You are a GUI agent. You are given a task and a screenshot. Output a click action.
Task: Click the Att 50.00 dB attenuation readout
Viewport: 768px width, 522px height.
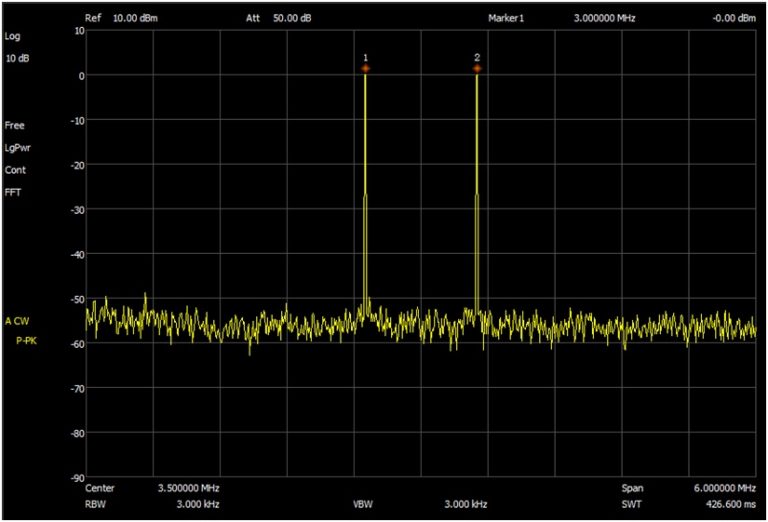point(279,19)
